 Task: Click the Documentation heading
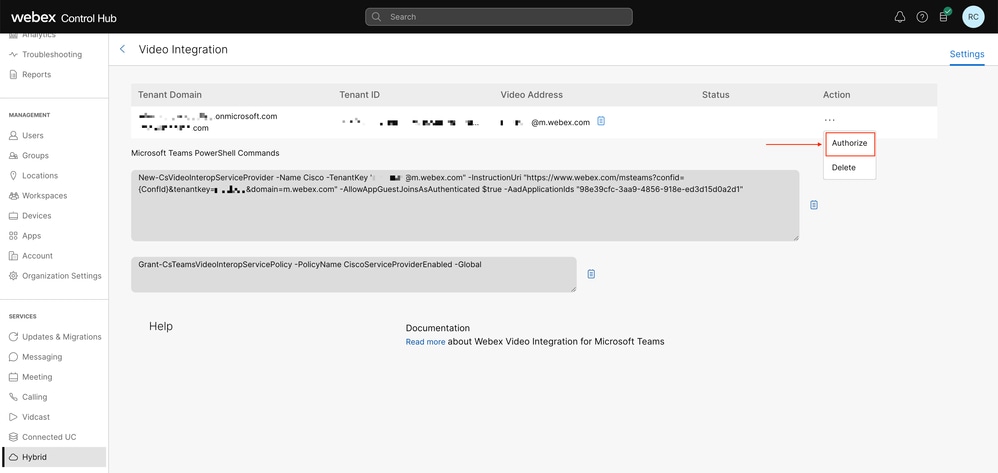pyautogui.click(x=437, y=328)
